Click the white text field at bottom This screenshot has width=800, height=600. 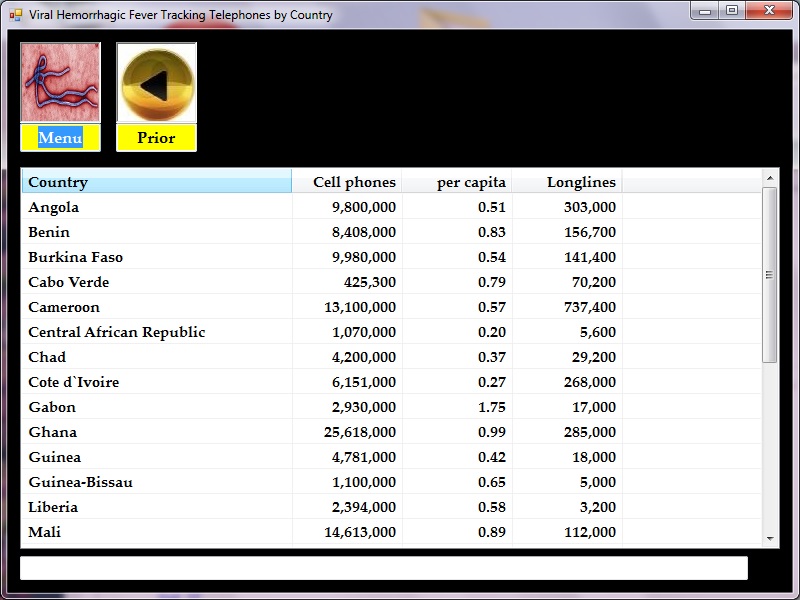click(383, 568)
